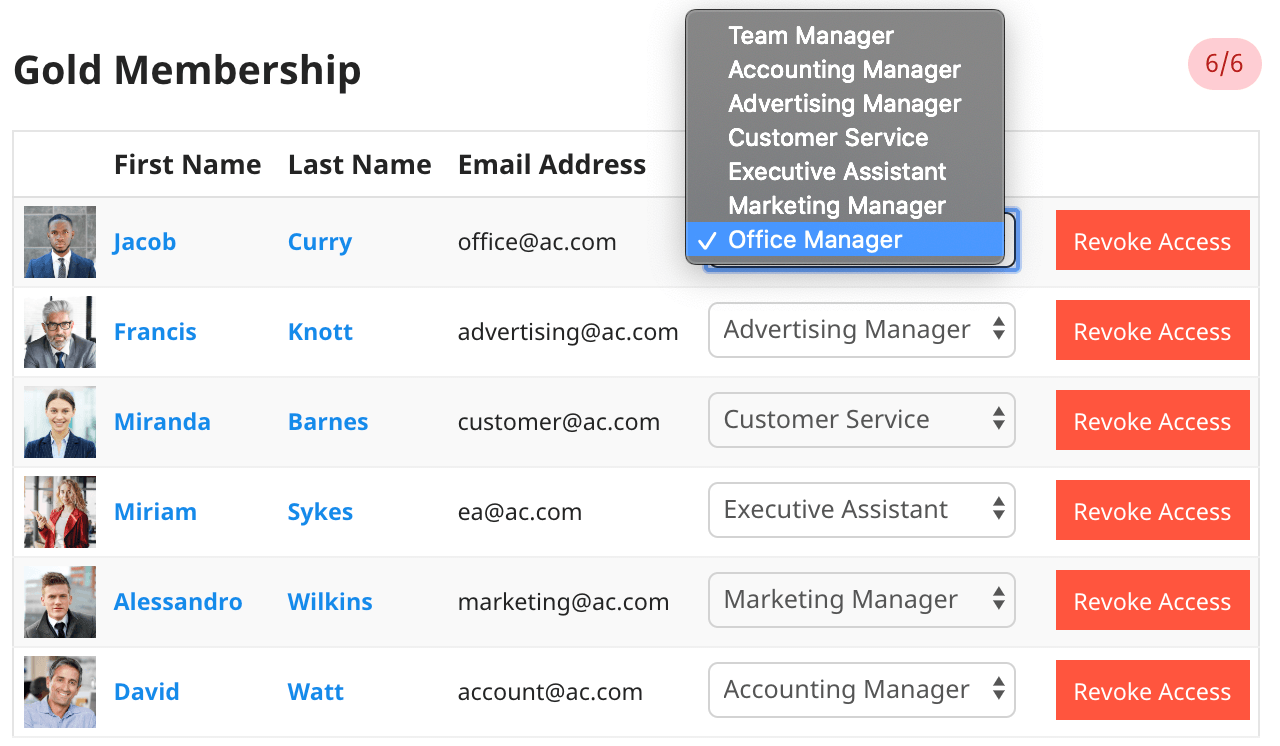The image size is (1280, 746).
Task: Click Miranda Barnes' avatar picture
Action: (x=60, y=422)
